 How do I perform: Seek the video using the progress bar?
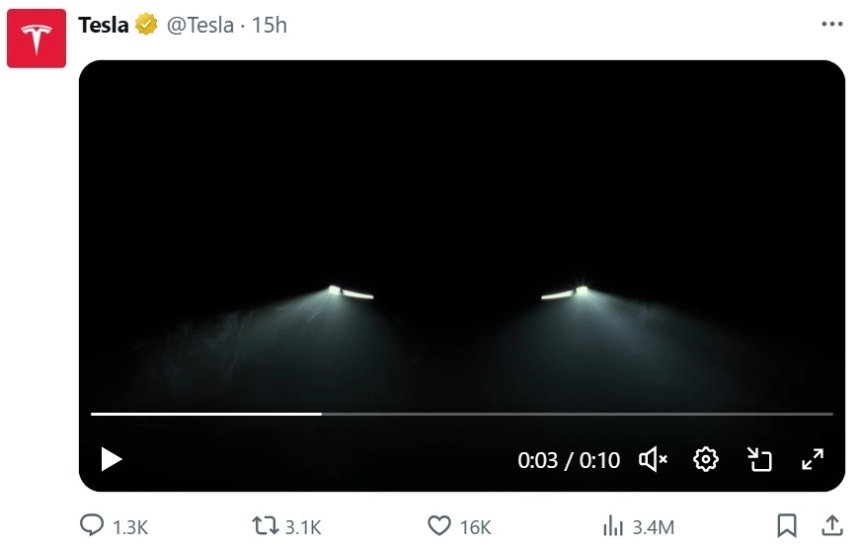(x=461, y=413)
